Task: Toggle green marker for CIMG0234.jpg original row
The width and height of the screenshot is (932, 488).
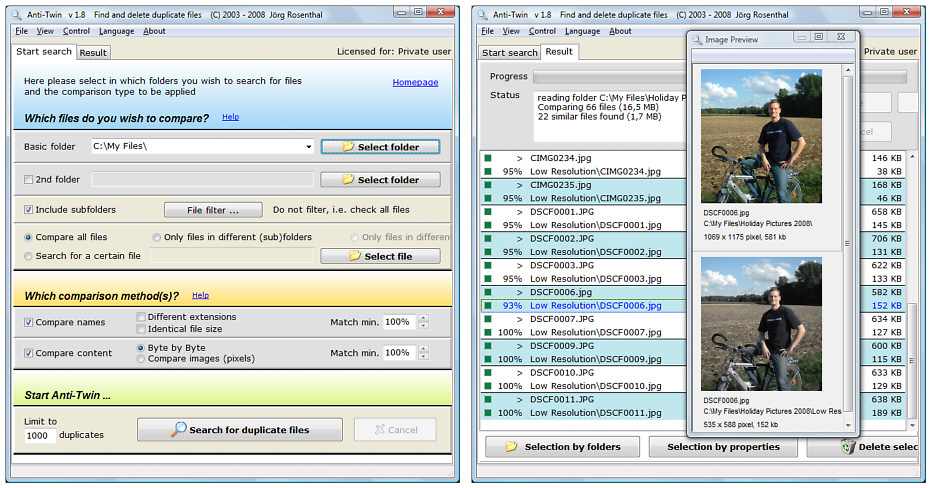Action: coord(488,158)
